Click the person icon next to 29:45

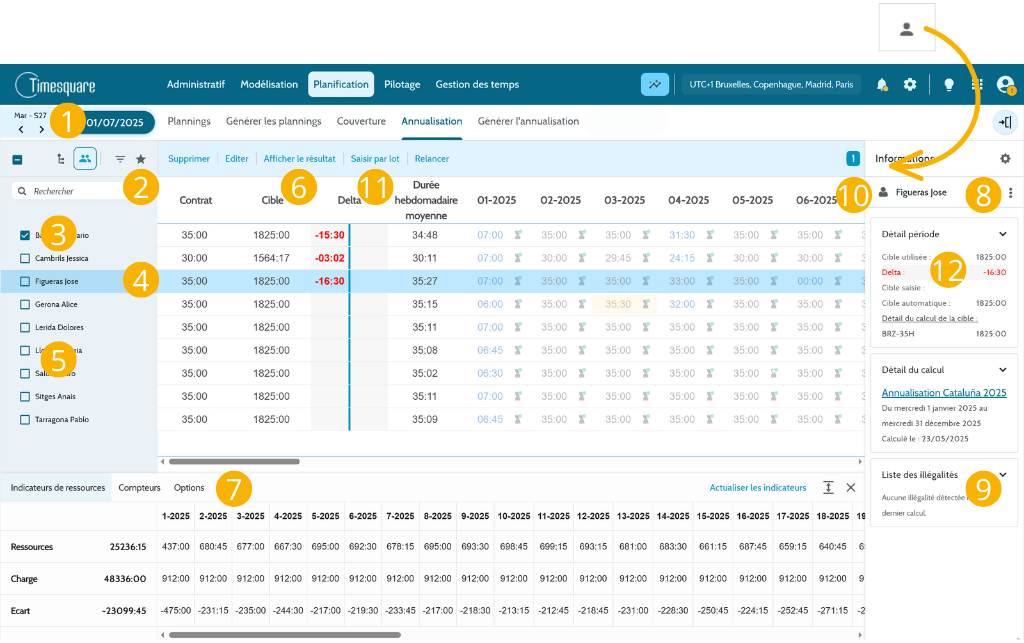(646, 259)
